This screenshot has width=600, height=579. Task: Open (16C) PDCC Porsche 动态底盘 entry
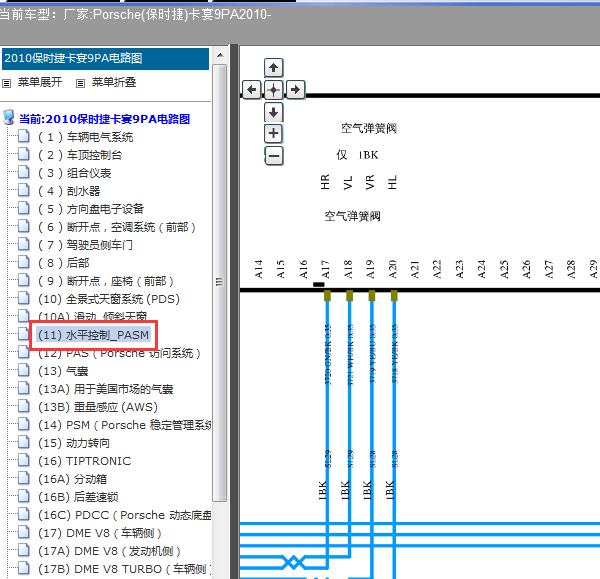[125, 515]
